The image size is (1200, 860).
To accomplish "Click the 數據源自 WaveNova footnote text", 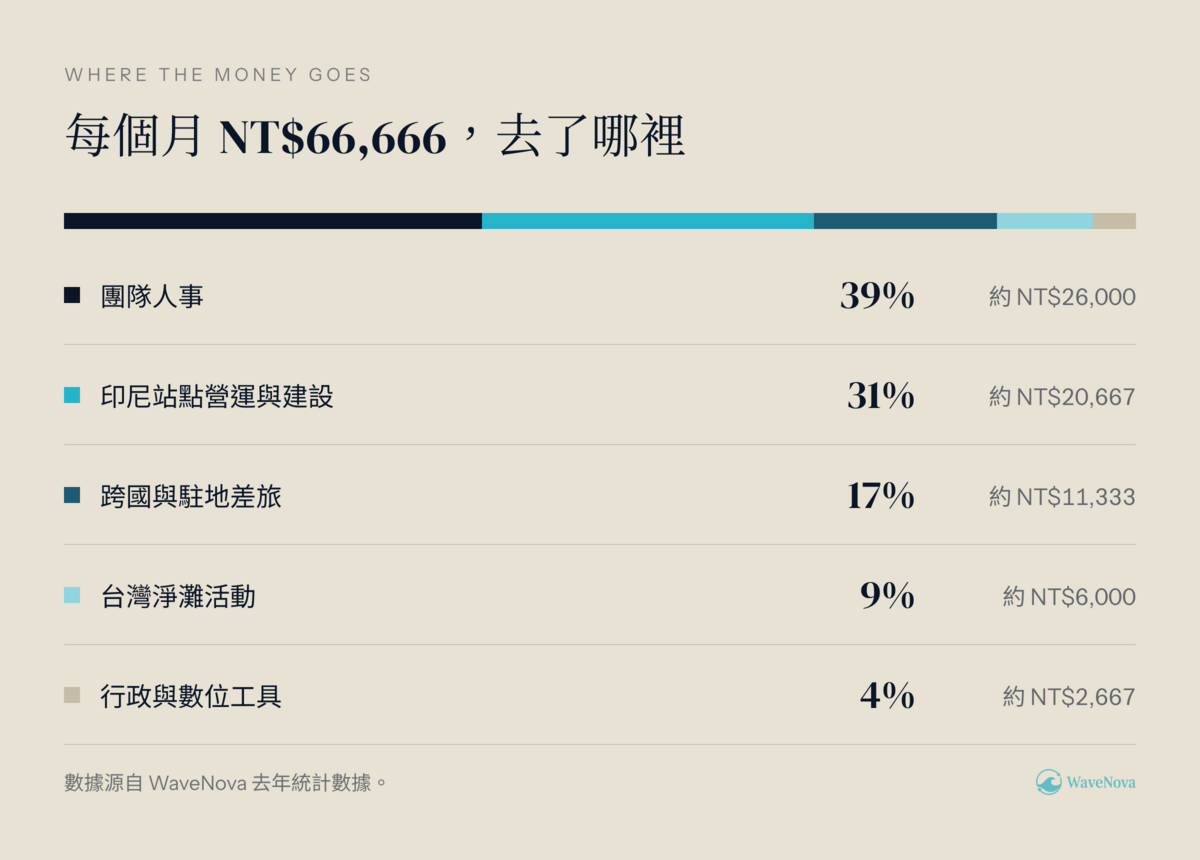I will pos(225,782).
